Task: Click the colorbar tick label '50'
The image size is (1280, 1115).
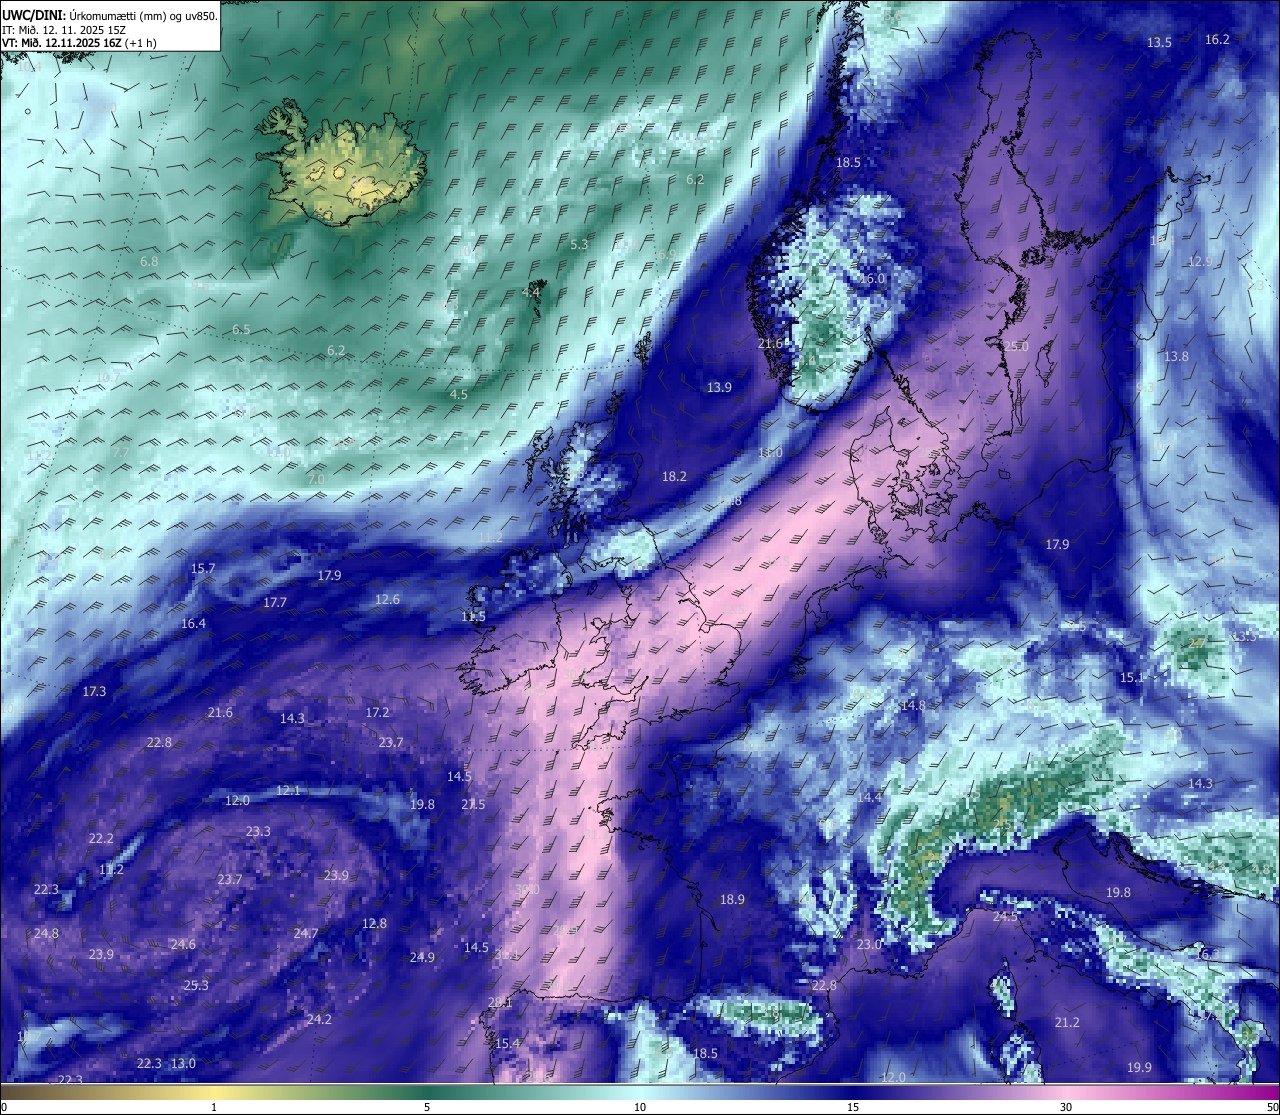Action: click(1272, 1107)
